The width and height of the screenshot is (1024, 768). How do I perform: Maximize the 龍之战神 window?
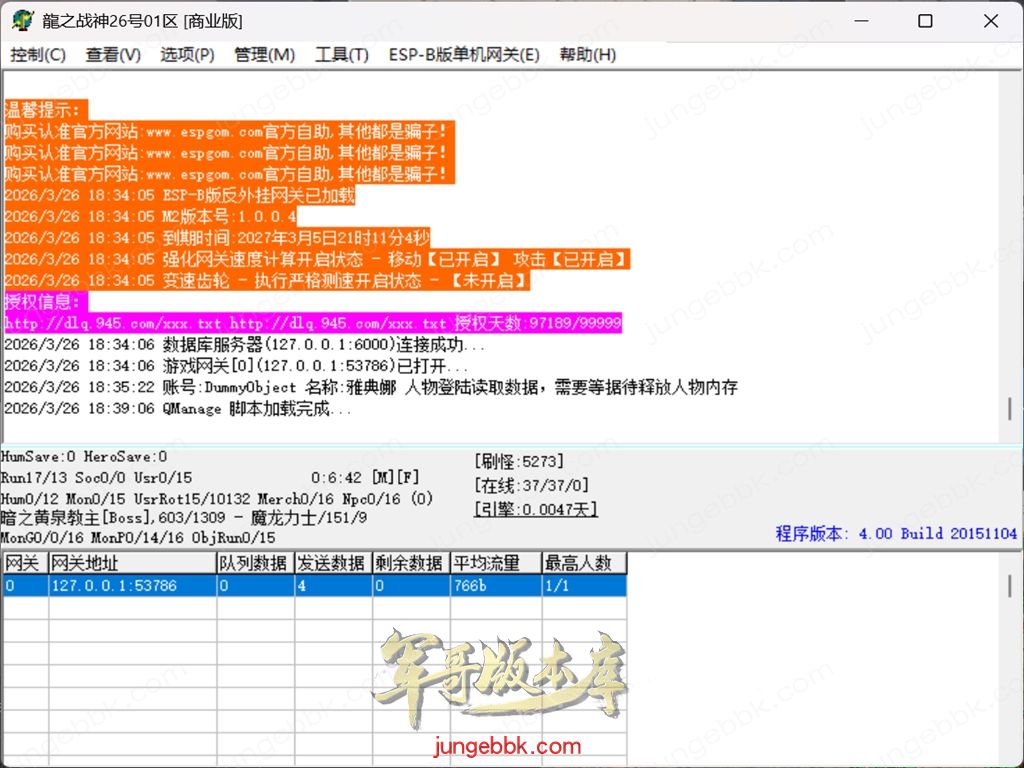click(925, 21)
